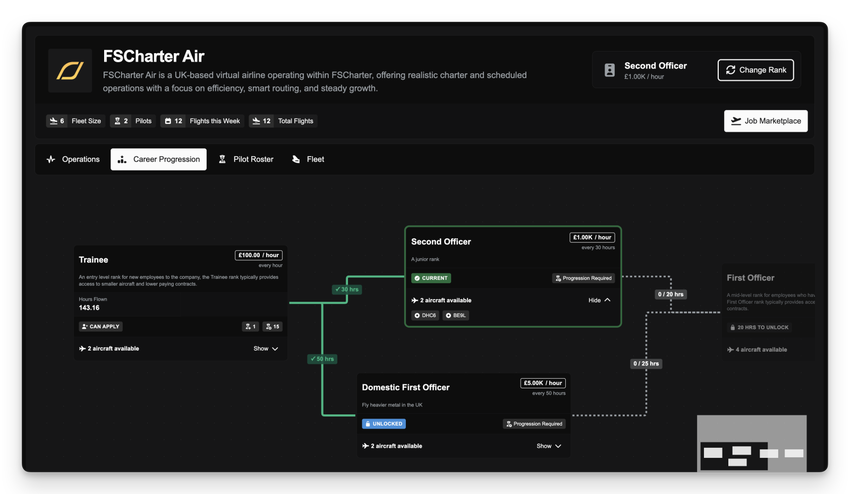
Task: Collapse Second Officer aircraft list with Hide
Action: coord(599,300)
